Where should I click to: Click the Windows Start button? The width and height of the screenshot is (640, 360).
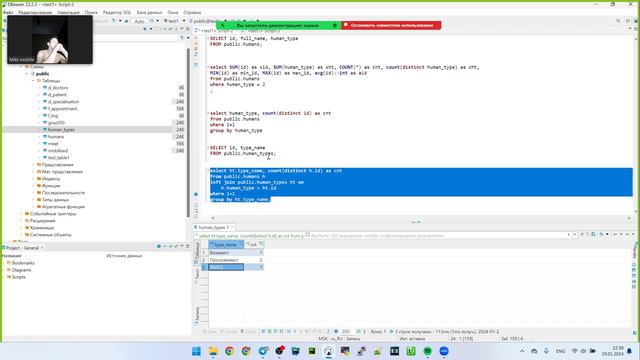coord(196,351)
